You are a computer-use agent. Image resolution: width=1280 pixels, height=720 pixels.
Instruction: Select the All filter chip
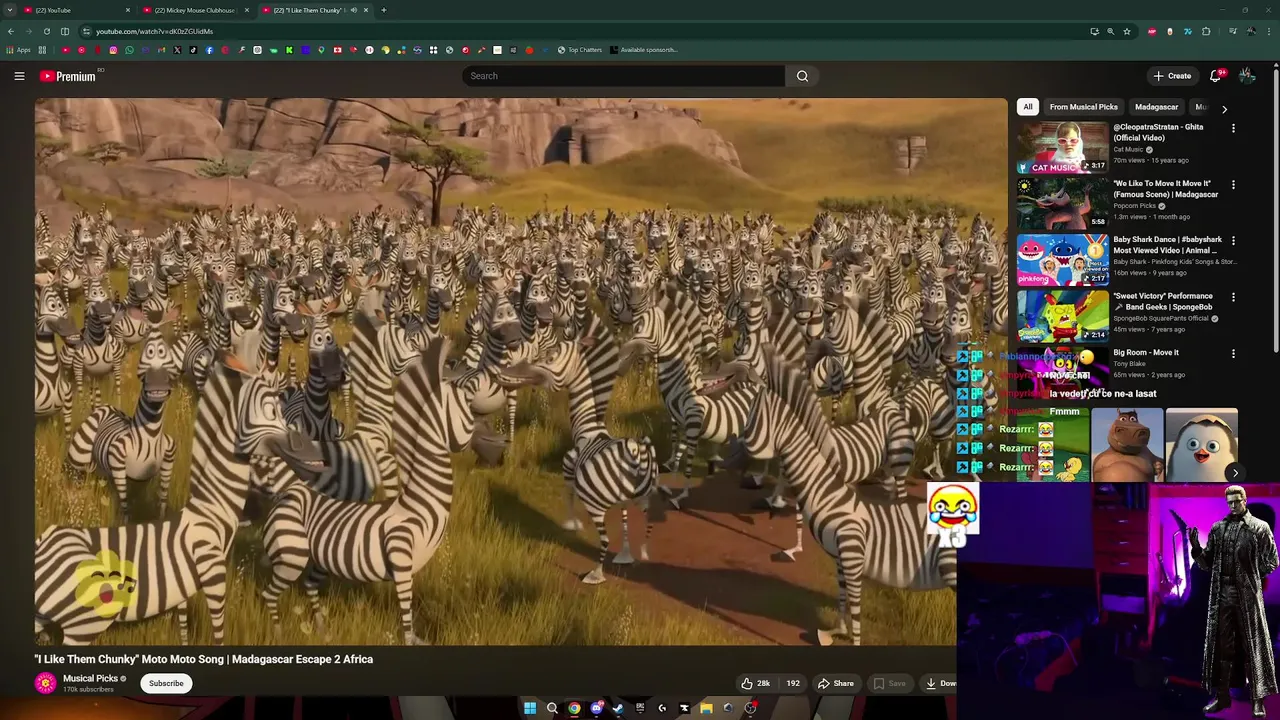tap(1027, 107)
